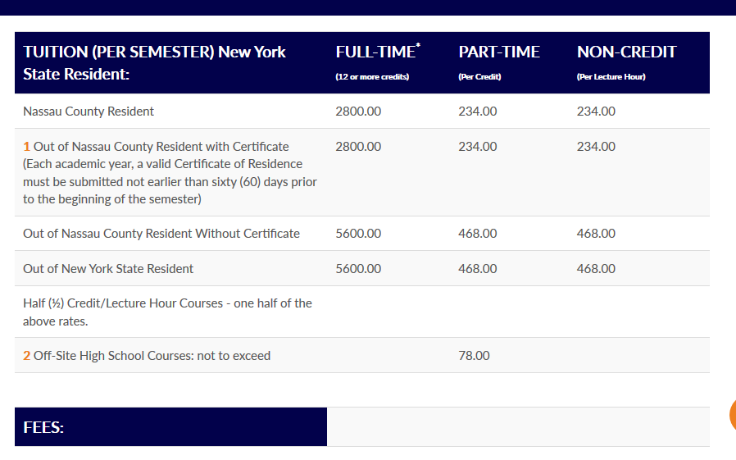736x460 pixels.
Task: Select the 78.00 Off-Site High School rate
Action: (474, 356)
